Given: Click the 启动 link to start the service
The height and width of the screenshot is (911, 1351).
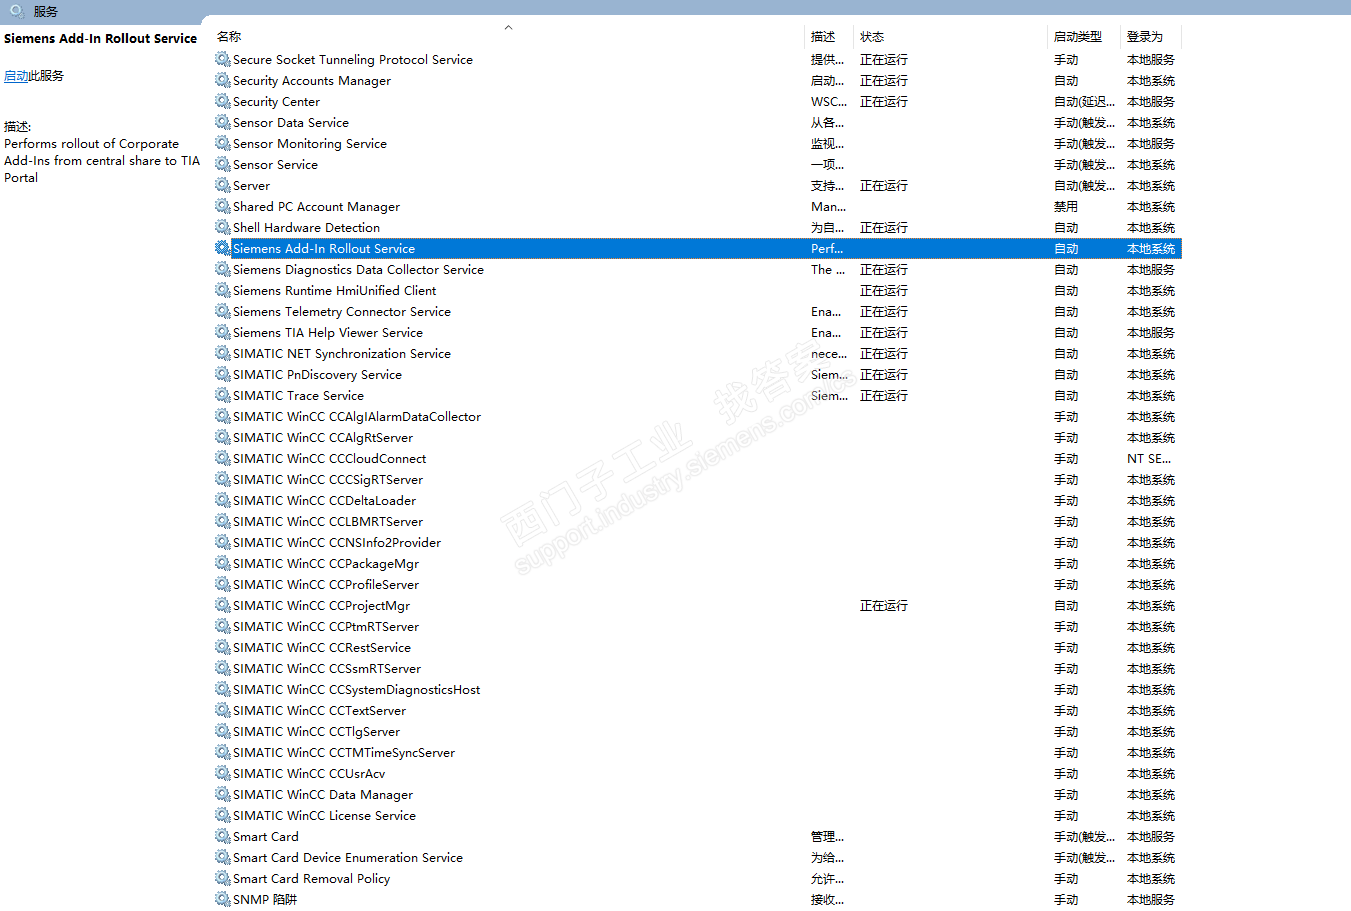Looking at the screenshot, I should point(16,76).
